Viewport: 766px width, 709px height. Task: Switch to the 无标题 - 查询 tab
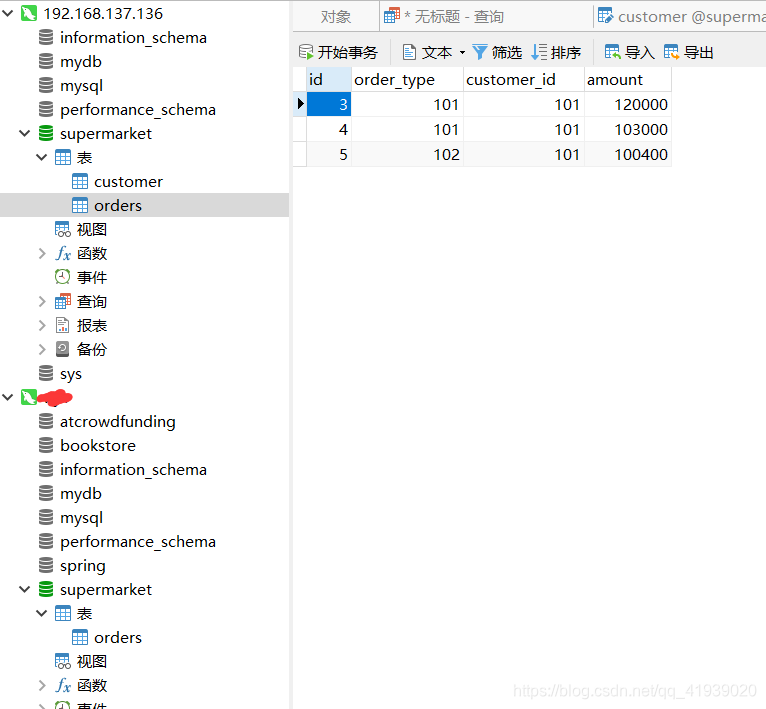coord(487,17)
